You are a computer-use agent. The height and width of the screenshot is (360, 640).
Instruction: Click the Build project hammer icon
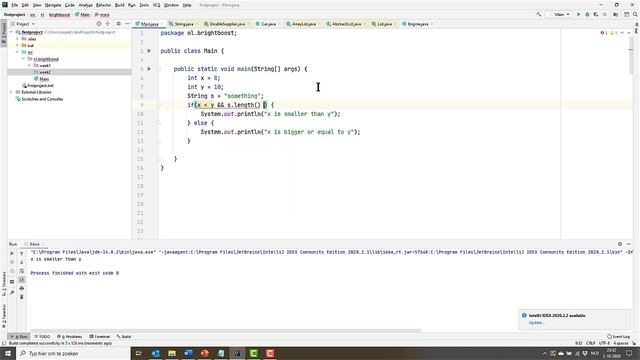(x=539, y=14)
